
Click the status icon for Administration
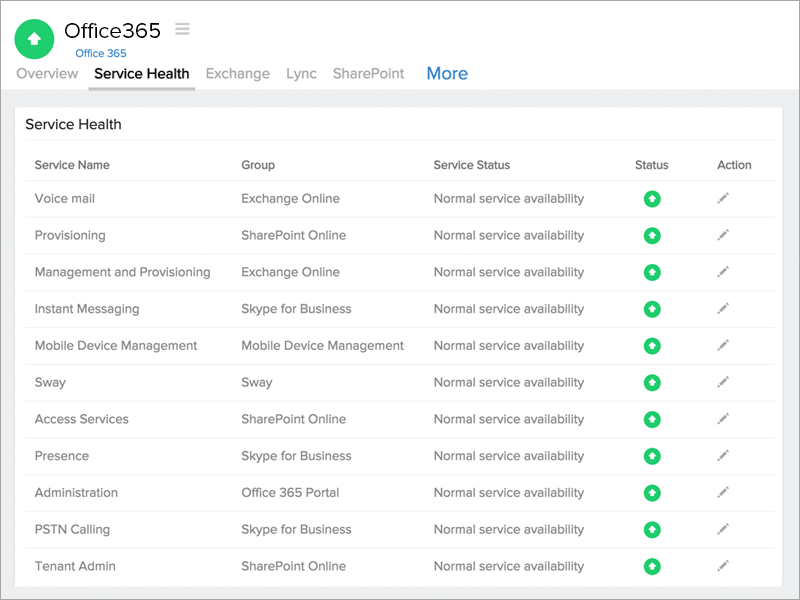(652, 493)
